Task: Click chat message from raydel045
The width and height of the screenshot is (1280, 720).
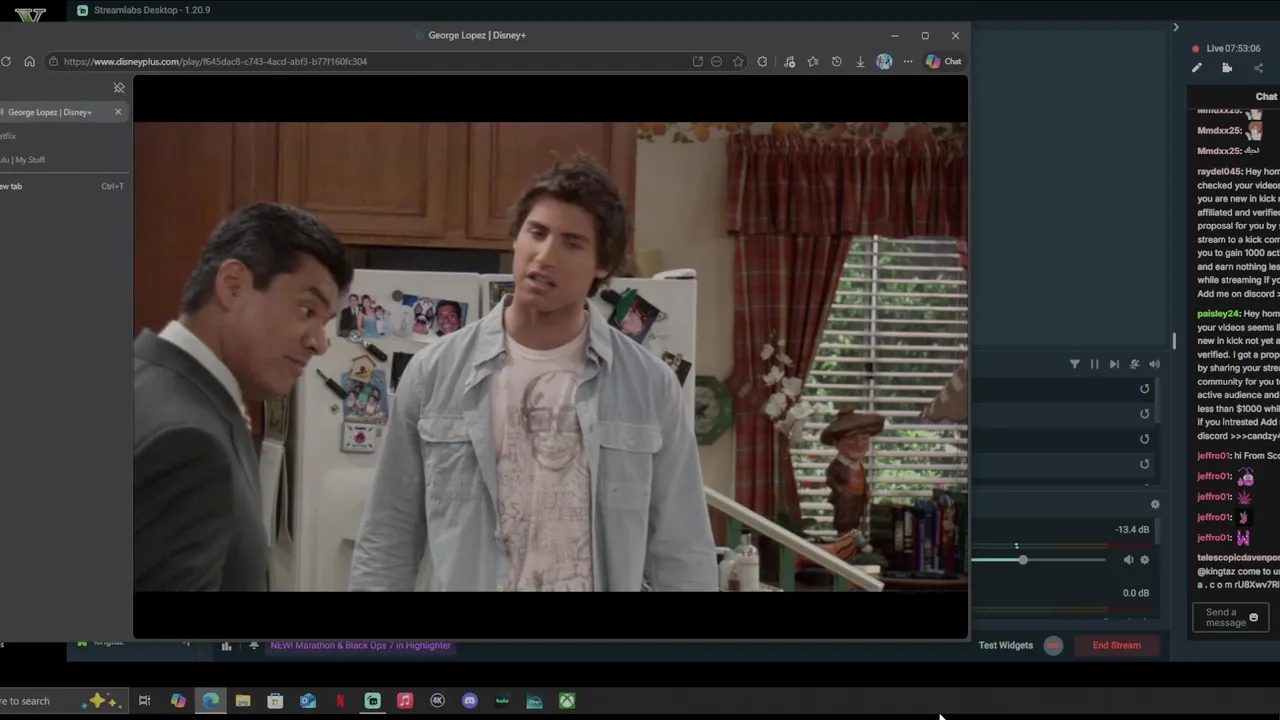Action: (x=1238, y=233)
